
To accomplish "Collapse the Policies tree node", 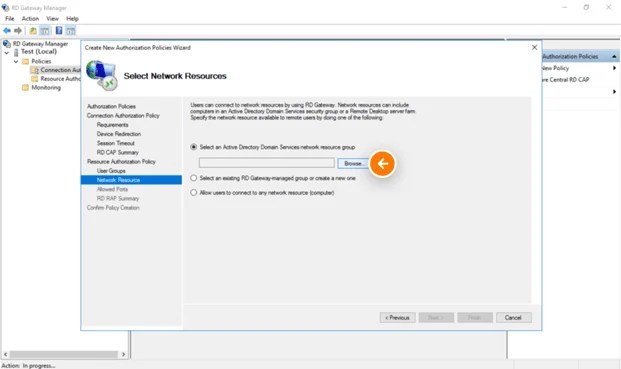I will tap(16, 61).
